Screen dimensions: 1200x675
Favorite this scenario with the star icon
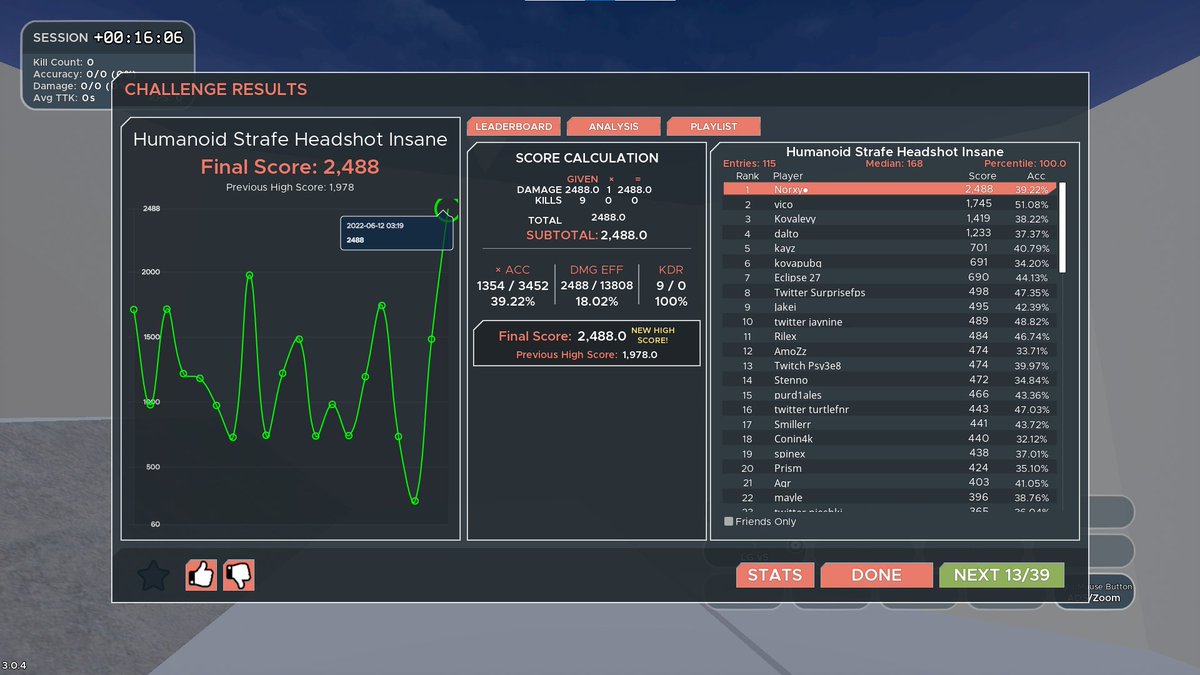153,575
